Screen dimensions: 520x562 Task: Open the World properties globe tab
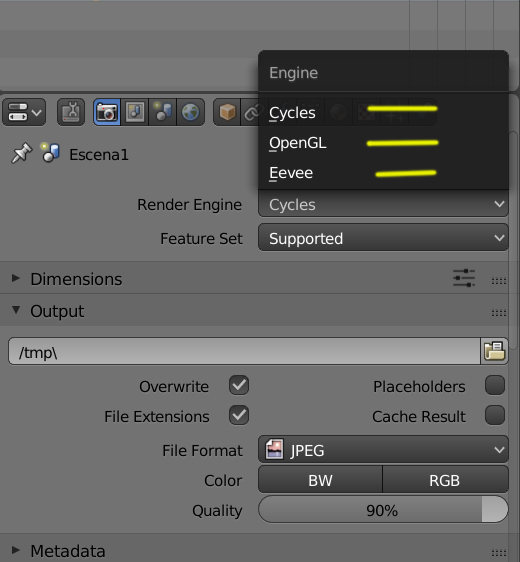point(190,112)
